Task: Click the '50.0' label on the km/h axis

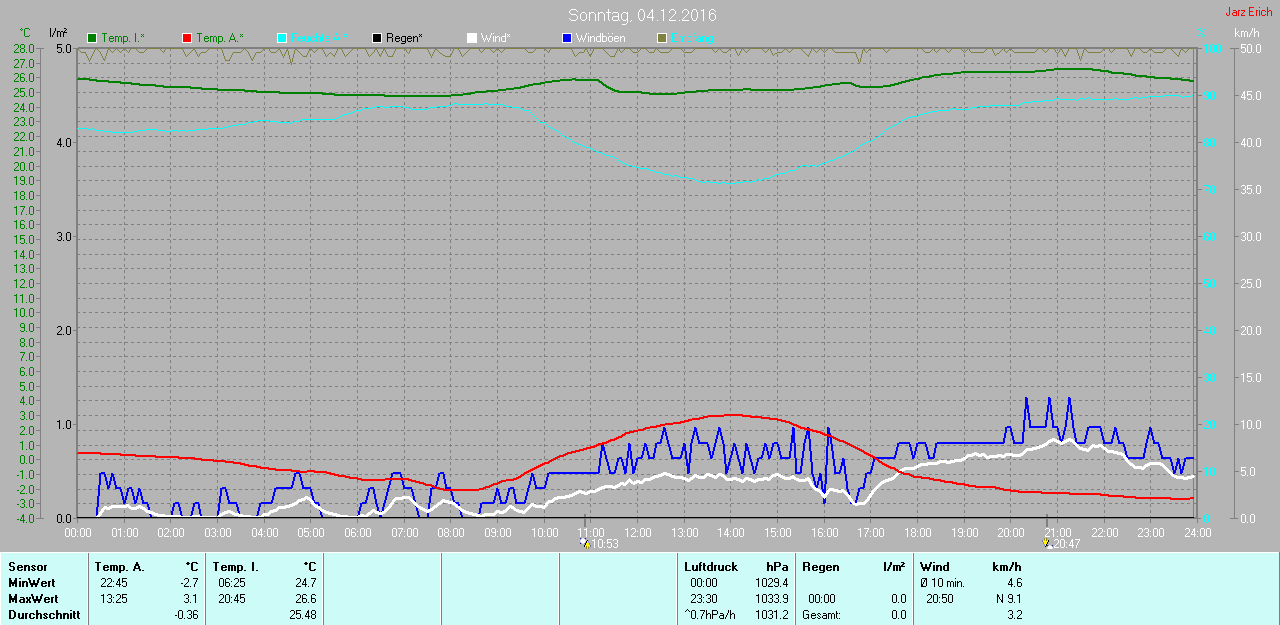Action: [1250, 48]
